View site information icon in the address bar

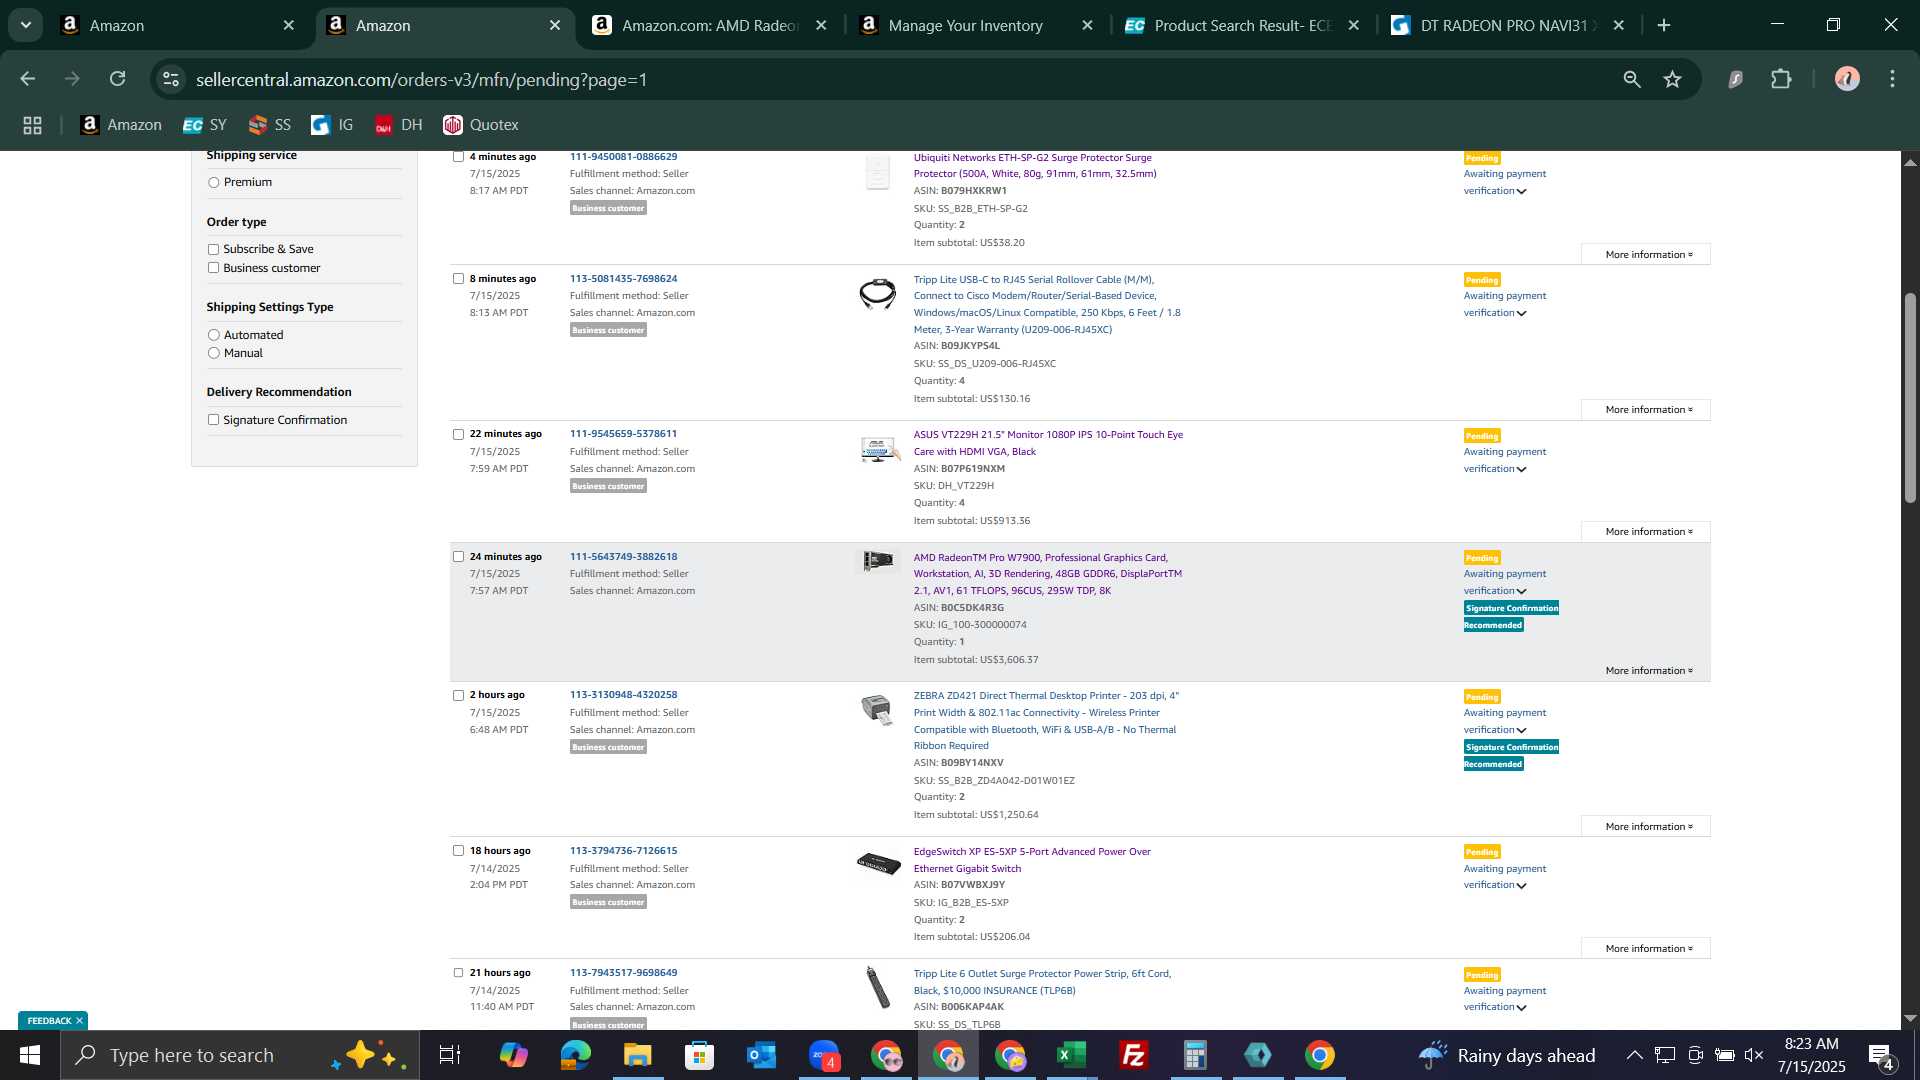171,79
